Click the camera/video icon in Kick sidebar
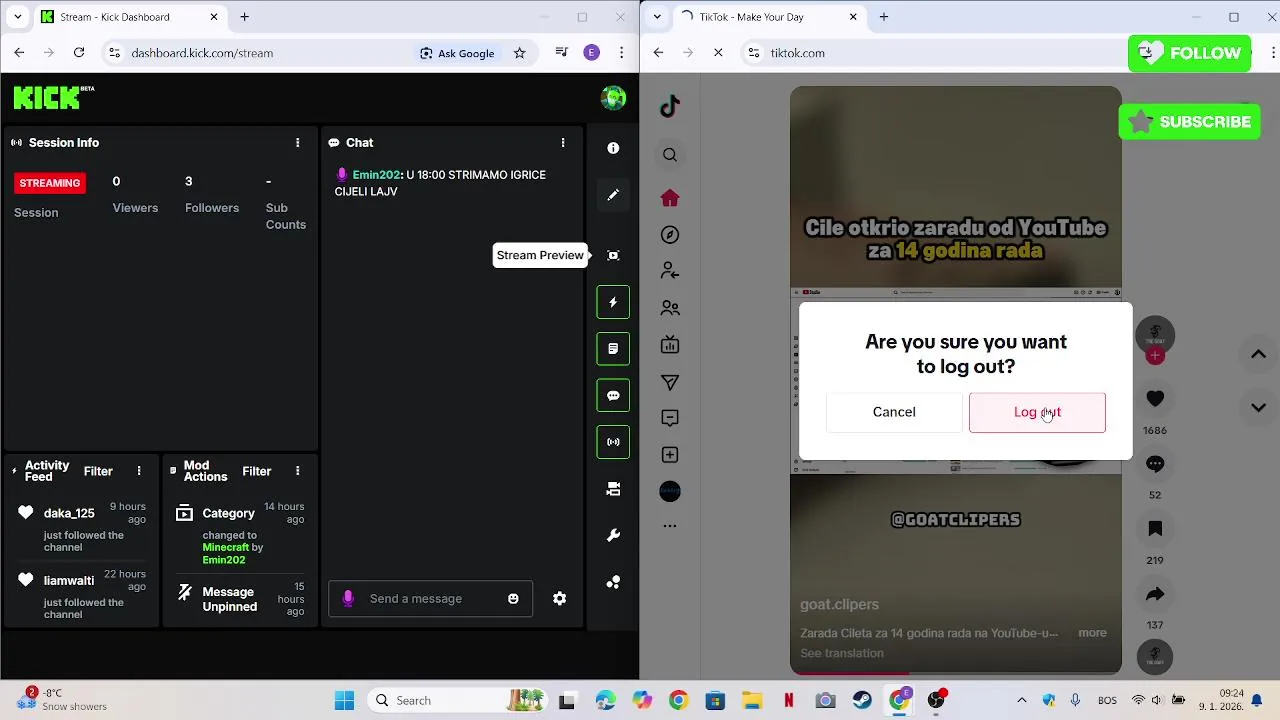The height and width of the screenshot is (720, 1280). click(x=613, y=489)
